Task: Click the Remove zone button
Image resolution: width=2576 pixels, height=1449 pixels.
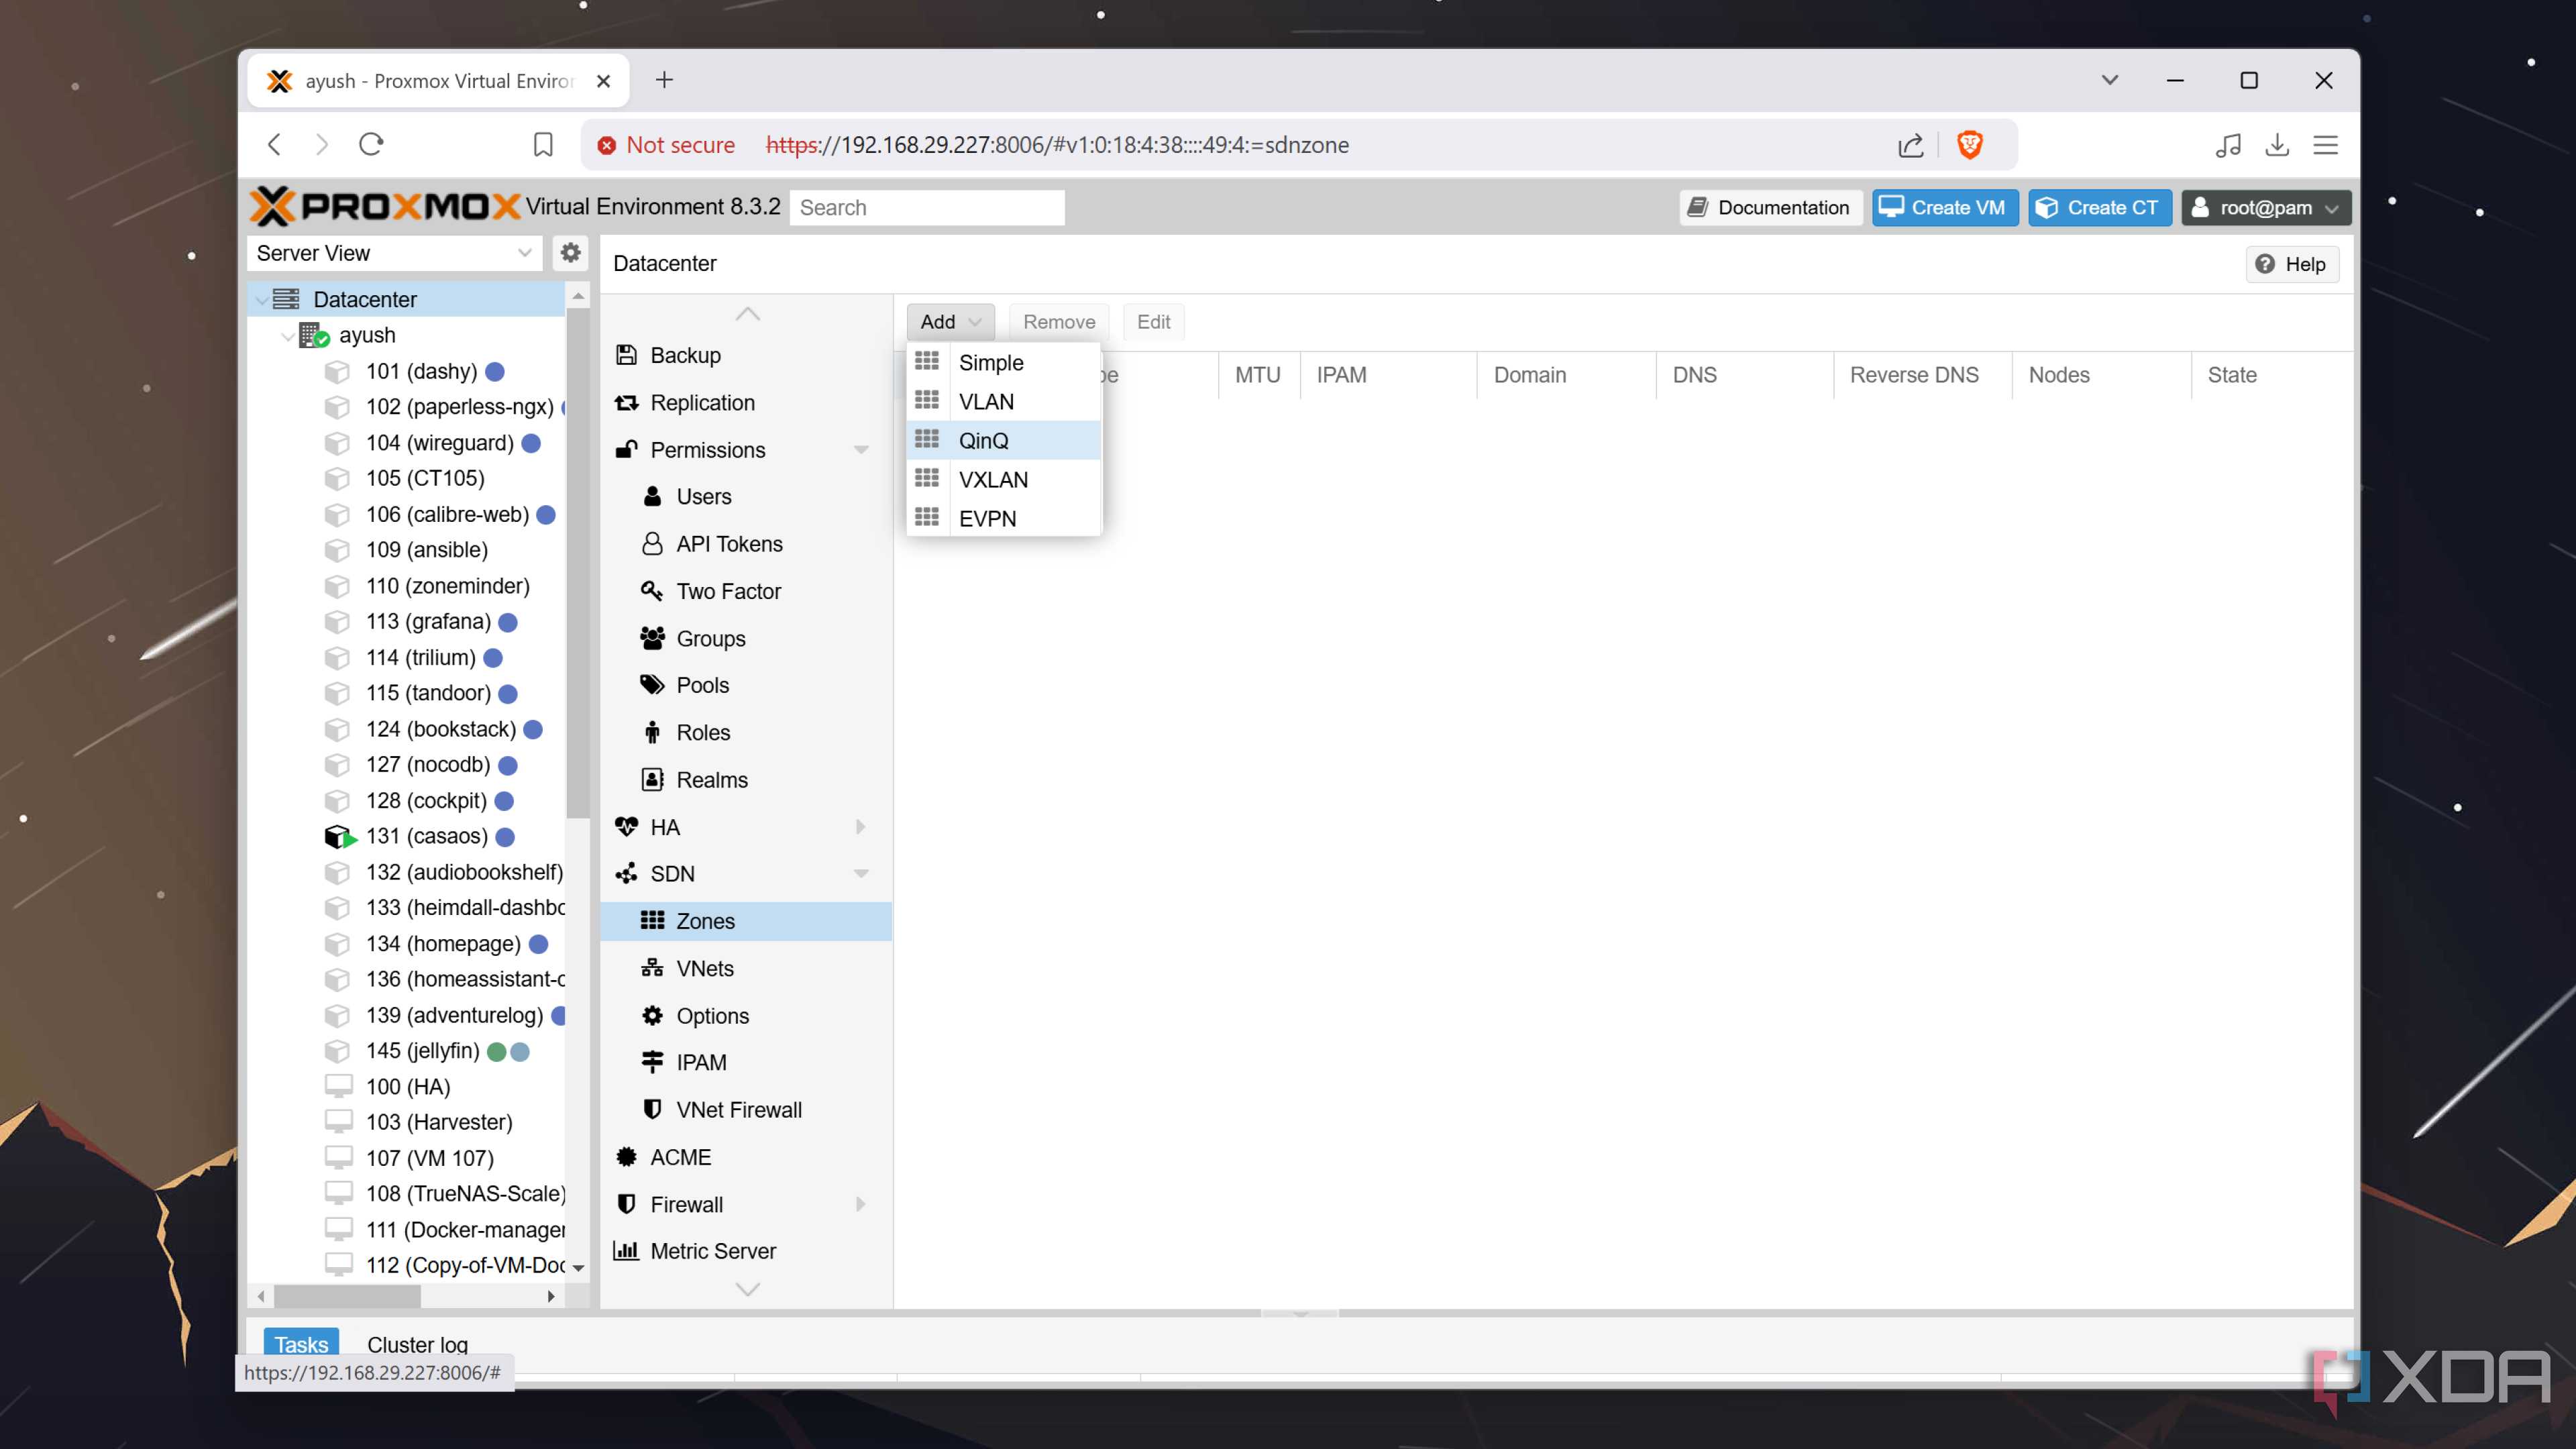Action: point(1059,322)
